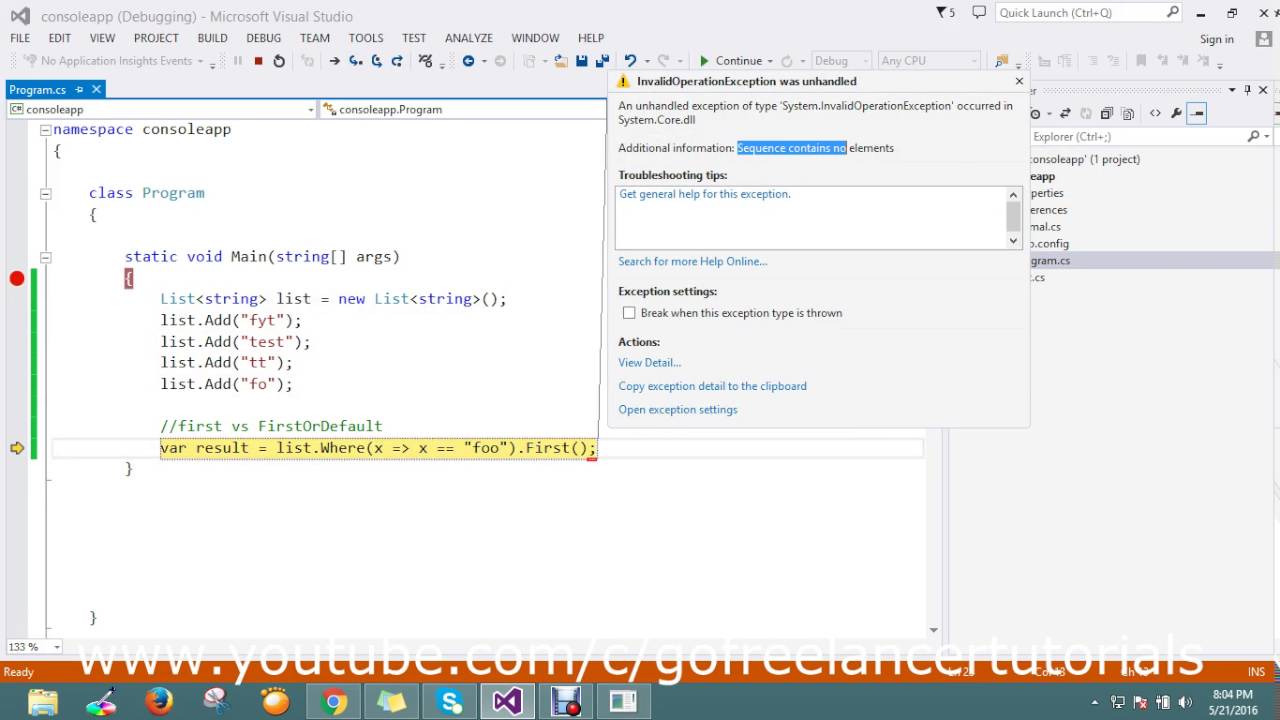Open Firefox from the taskbar

click(x=159, y=701)
